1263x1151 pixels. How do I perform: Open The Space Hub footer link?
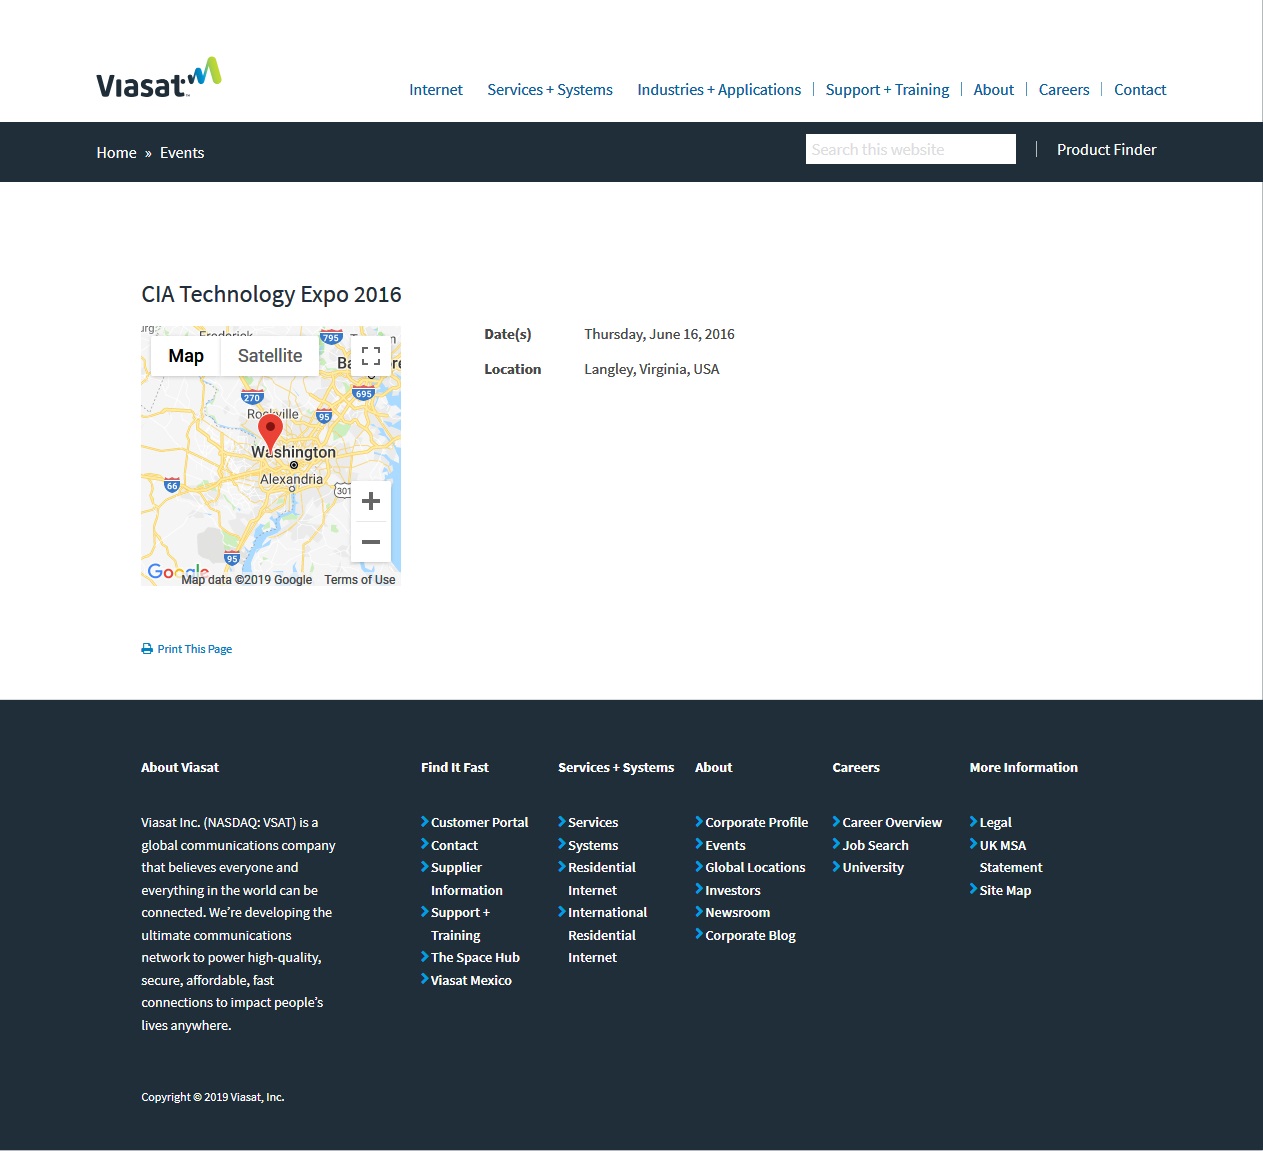tap(475, 958)
